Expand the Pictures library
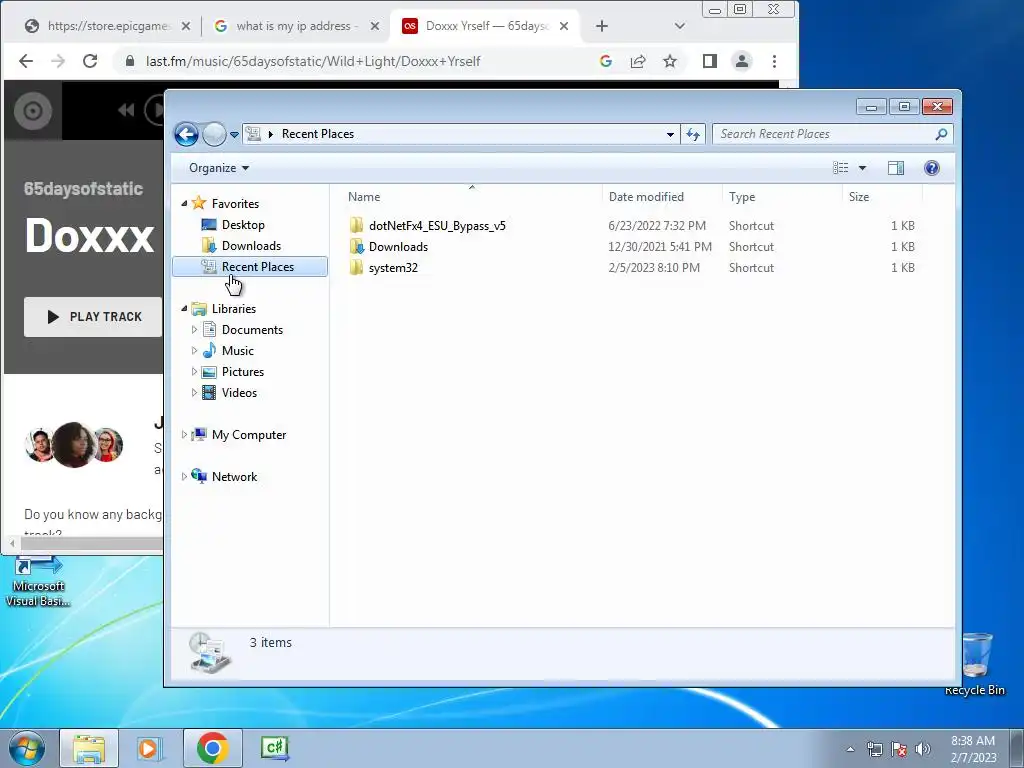The width and height of the screenshot is (1024, 768). coord(194,372)
